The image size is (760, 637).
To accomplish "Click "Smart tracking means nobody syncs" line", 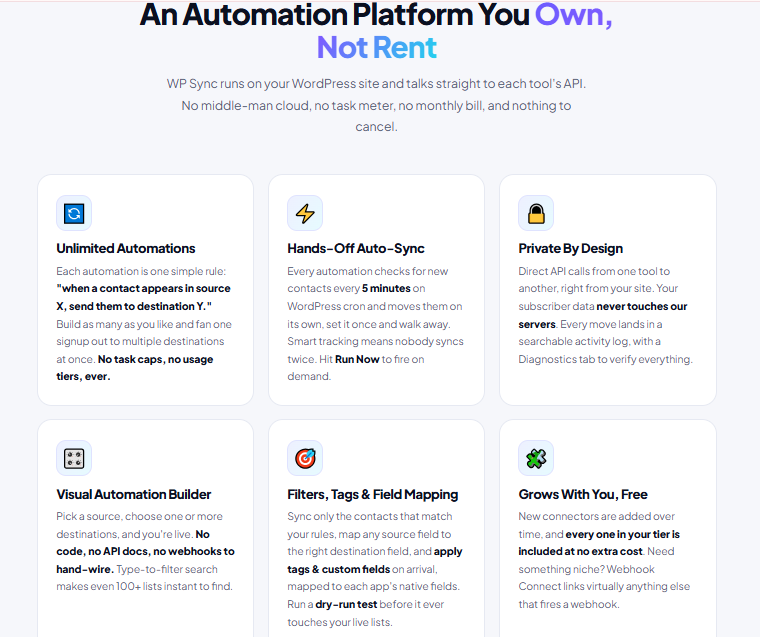I will pos(375,341).
